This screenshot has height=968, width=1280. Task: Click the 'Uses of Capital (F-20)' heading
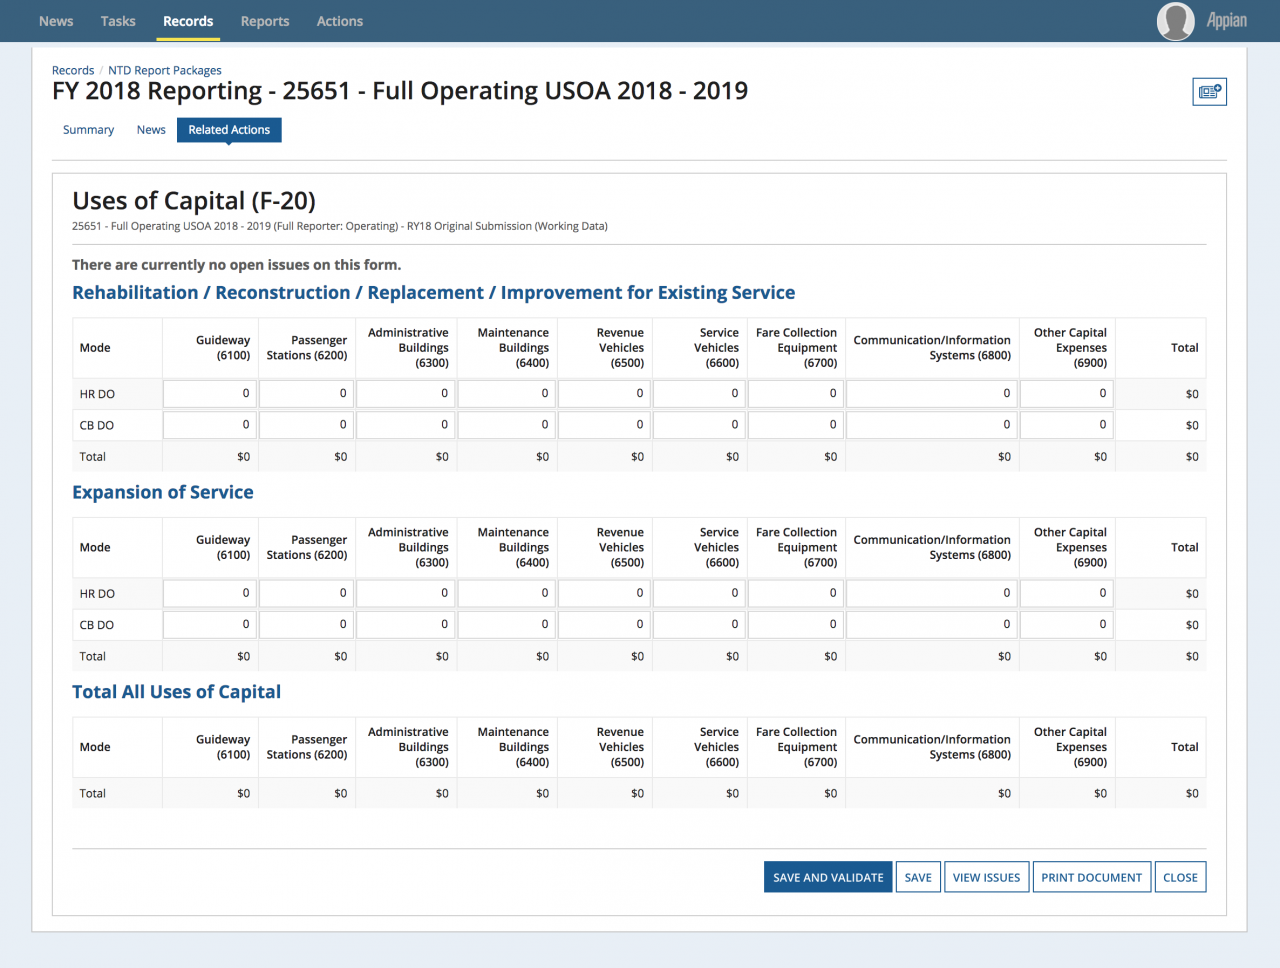tap(194, 201)
